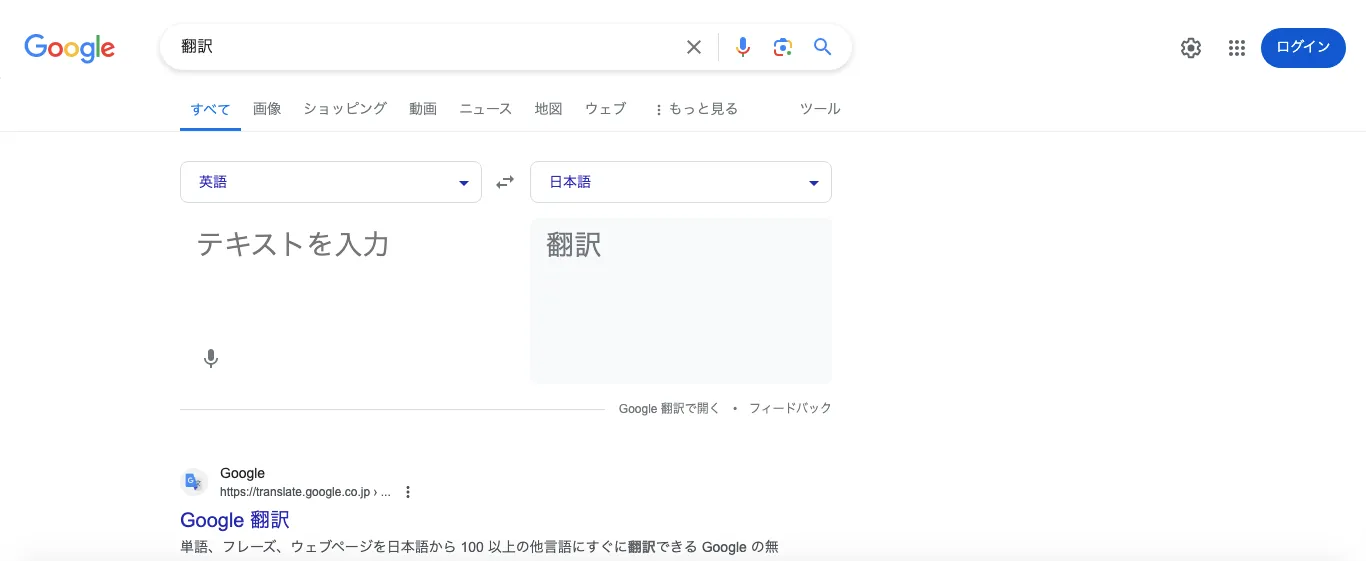
Task: Click the Google logo
Action: coord(70,47)
